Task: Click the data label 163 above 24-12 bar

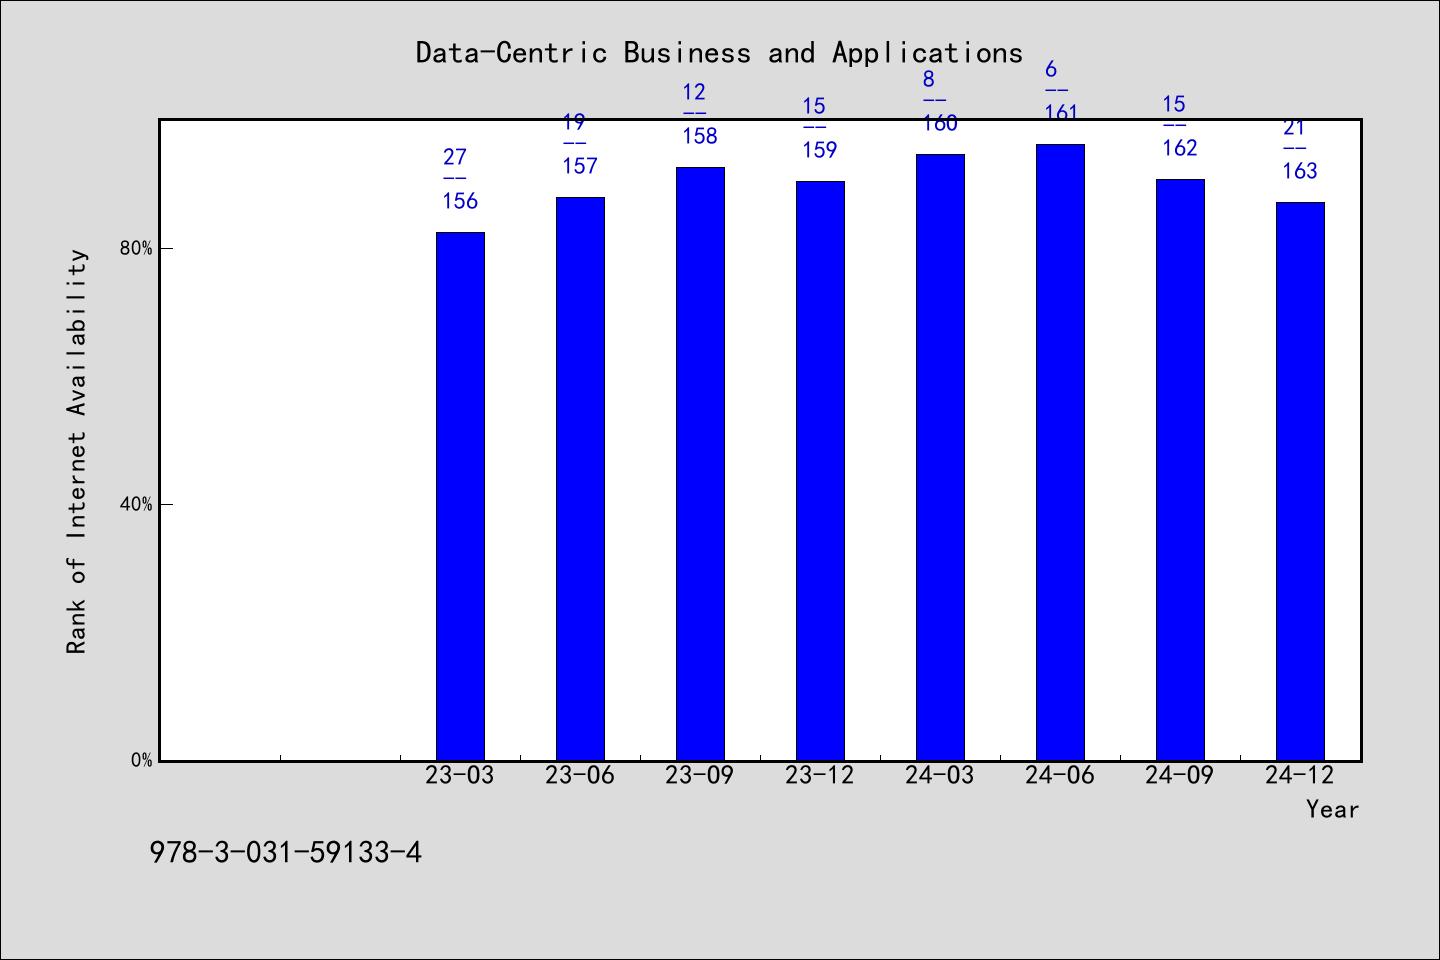Action: tap(1300, 171)
